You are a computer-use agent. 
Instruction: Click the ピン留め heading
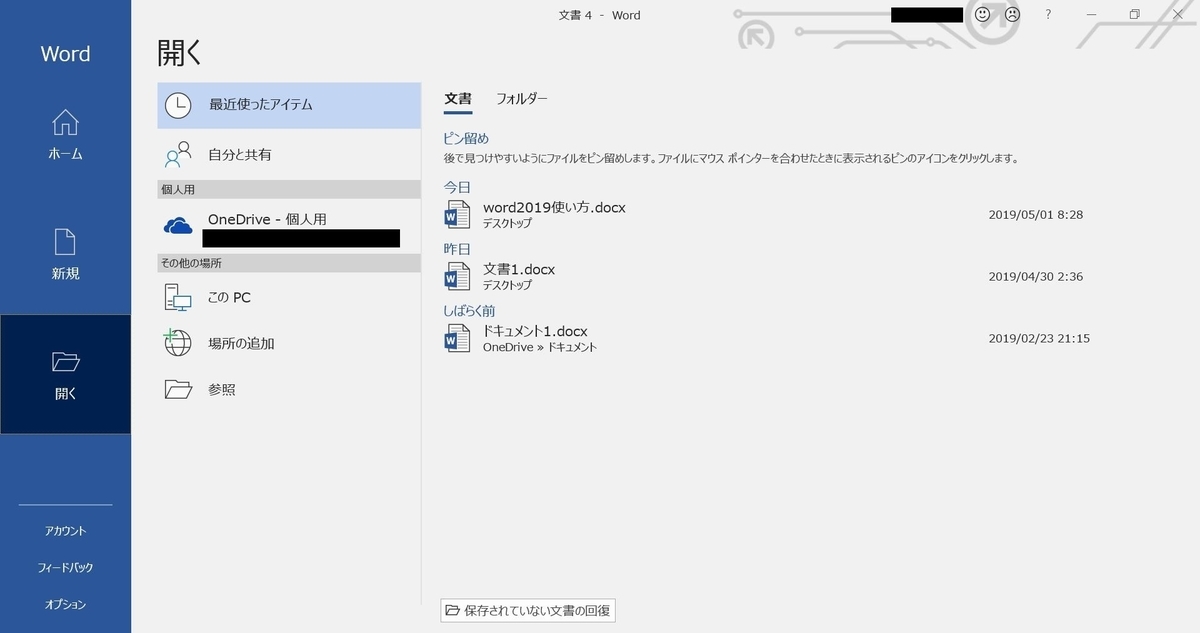point(466,138)
